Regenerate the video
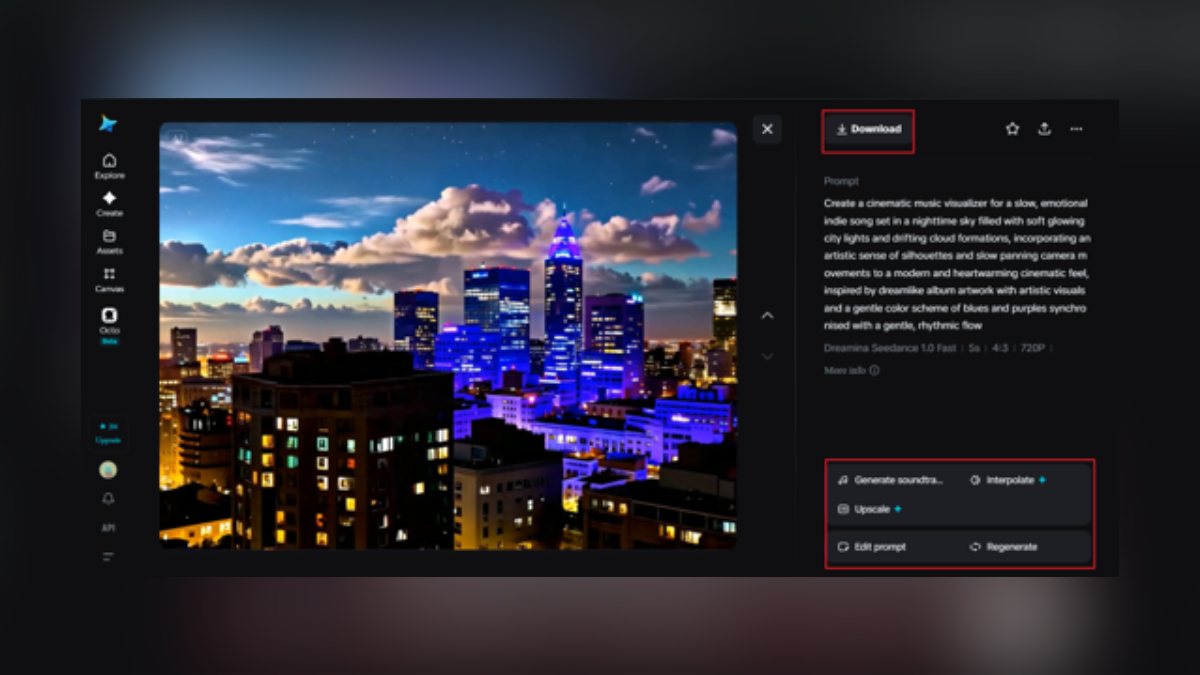 1004,547
